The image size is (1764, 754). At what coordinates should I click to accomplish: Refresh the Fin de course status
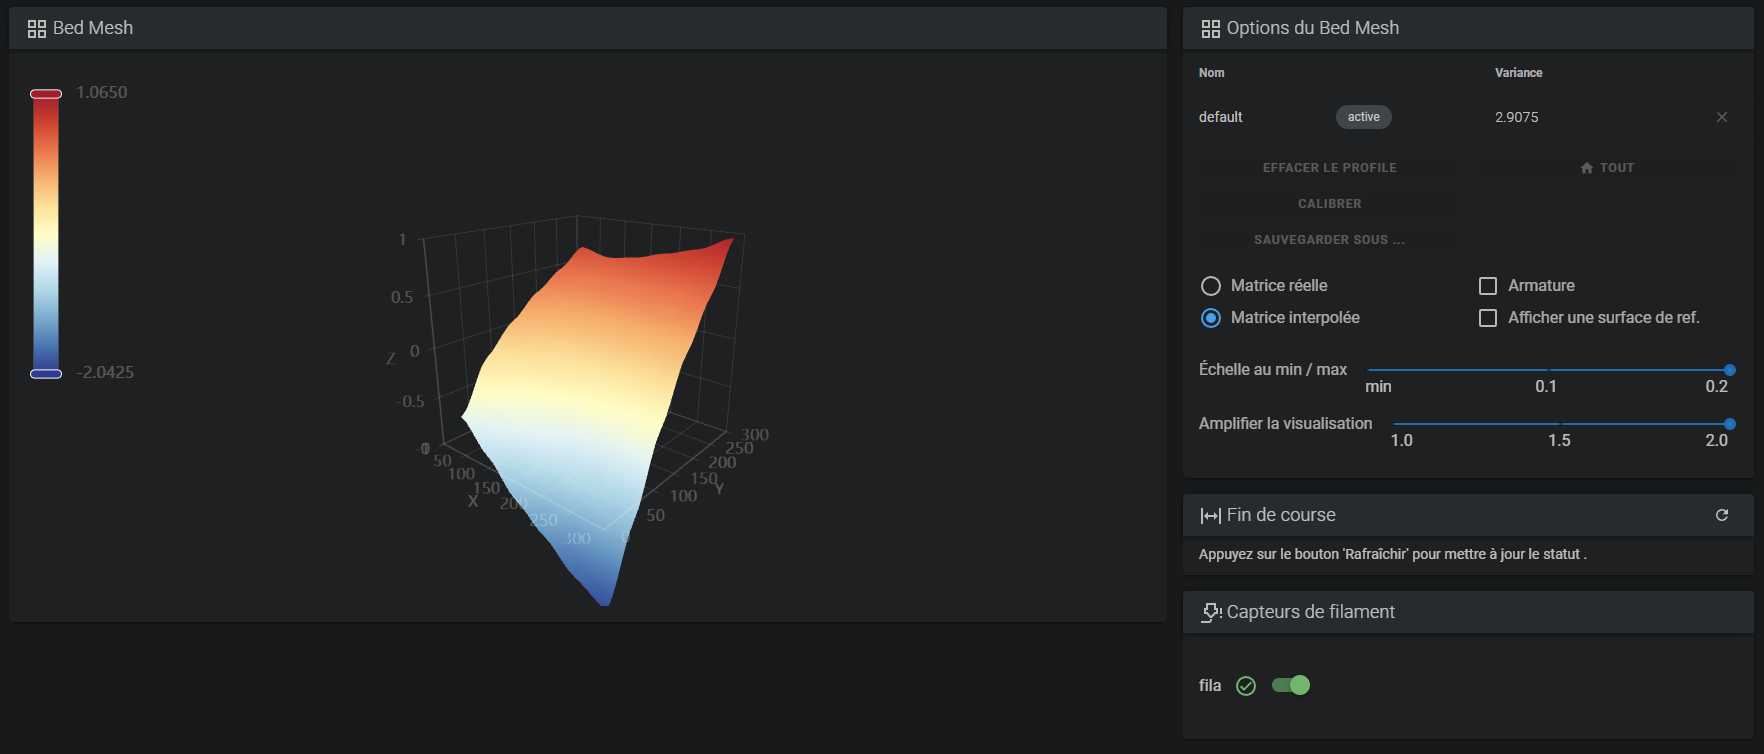pyautogui.click(x=1721, y=515)
